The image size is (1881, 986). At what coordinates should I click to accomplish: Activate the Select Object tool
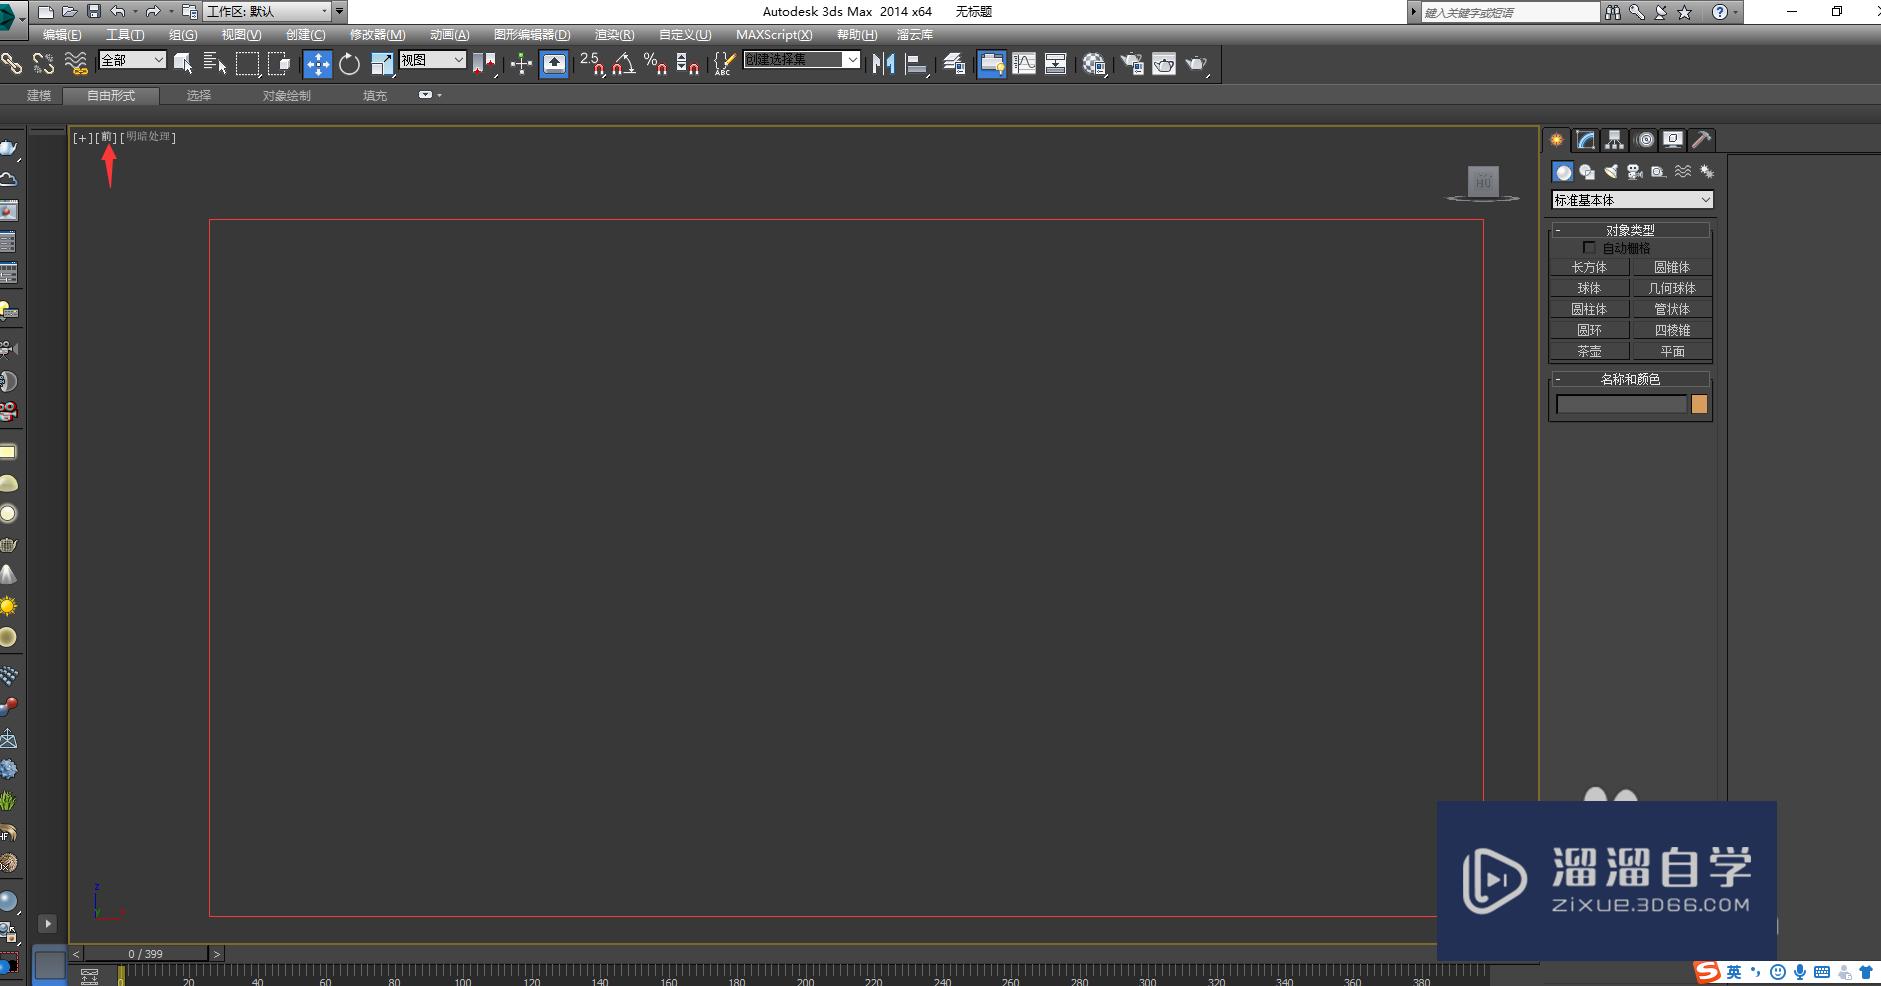coord(183,64)
